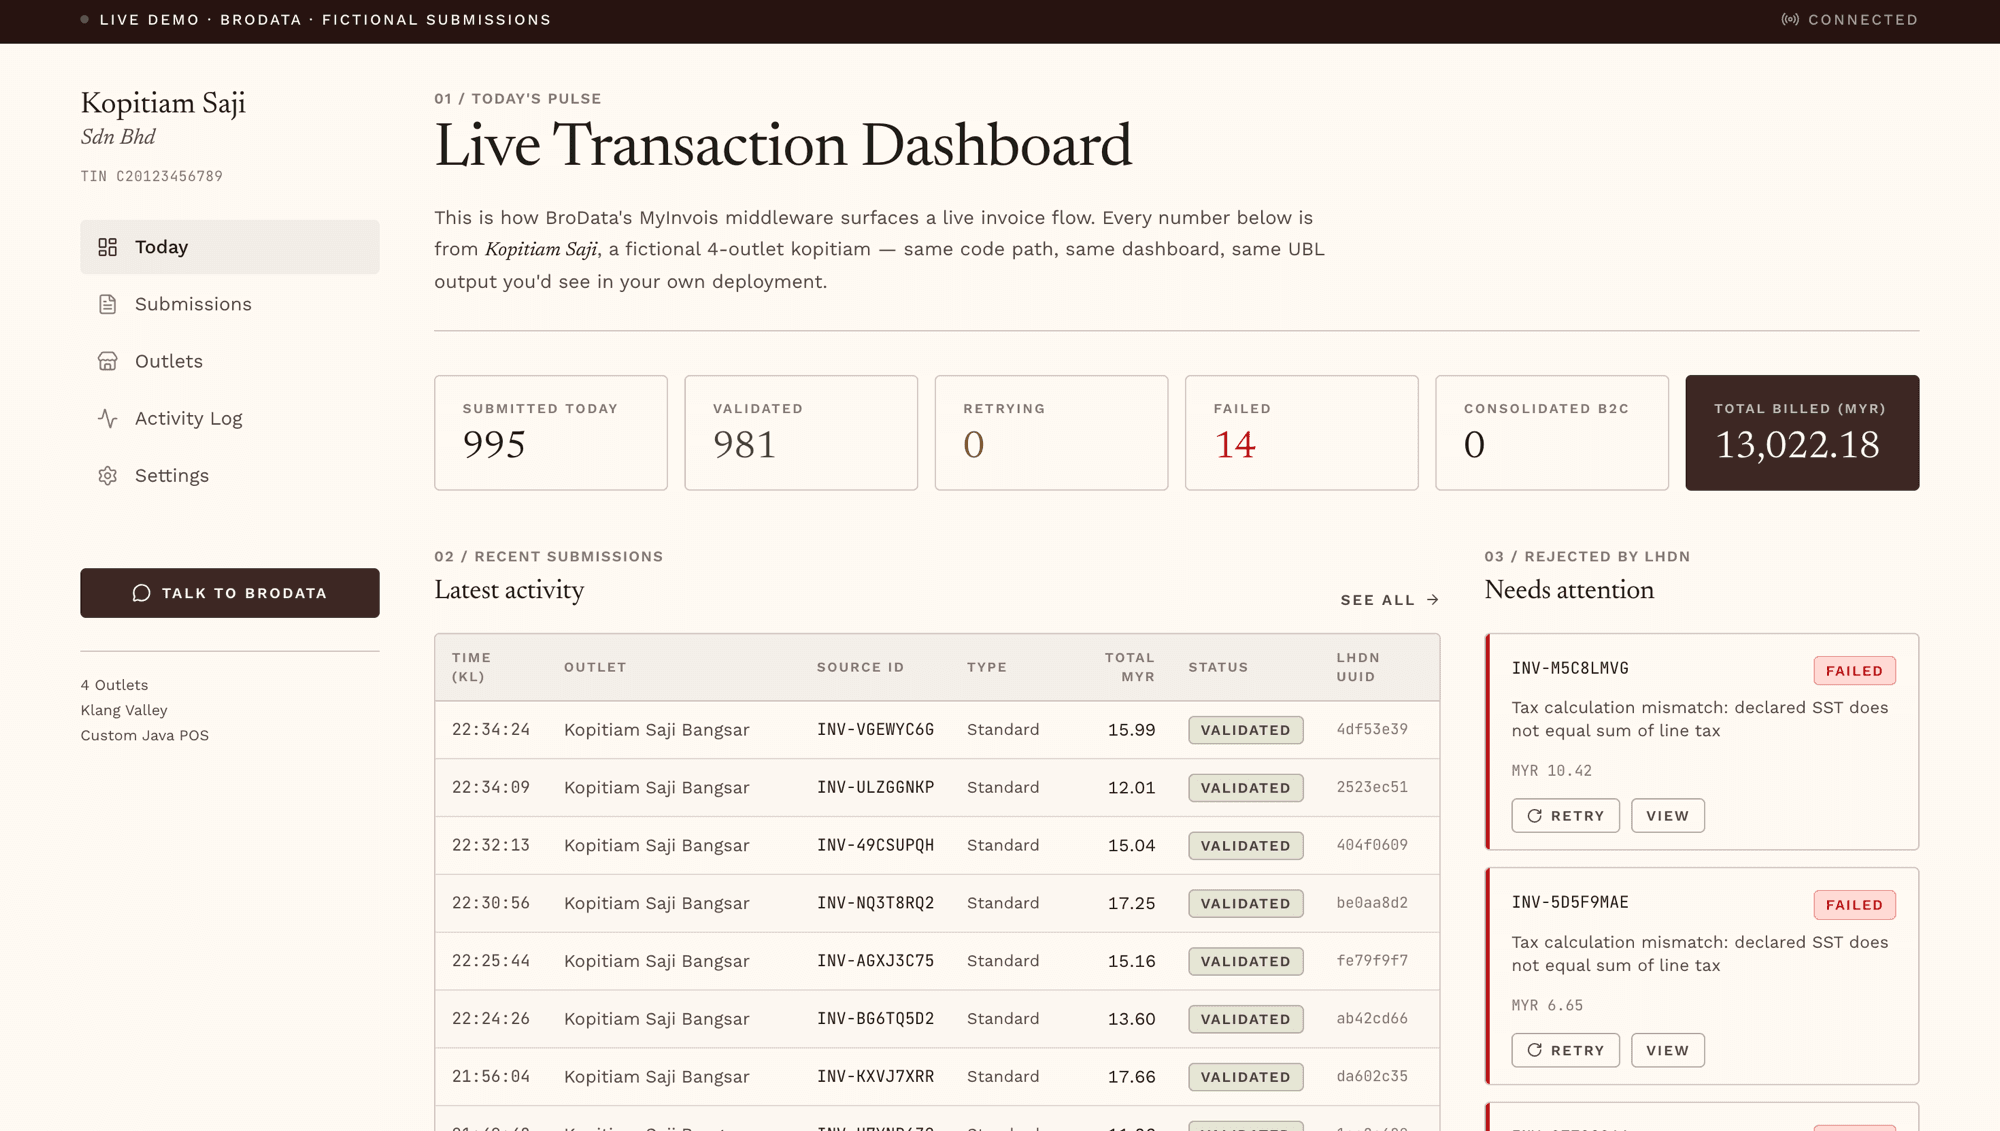Click source ID INV-BG6TQ5D2
Image resolution: width=2000 pixels, height=1131 pixels.
tap(875, 1019)
